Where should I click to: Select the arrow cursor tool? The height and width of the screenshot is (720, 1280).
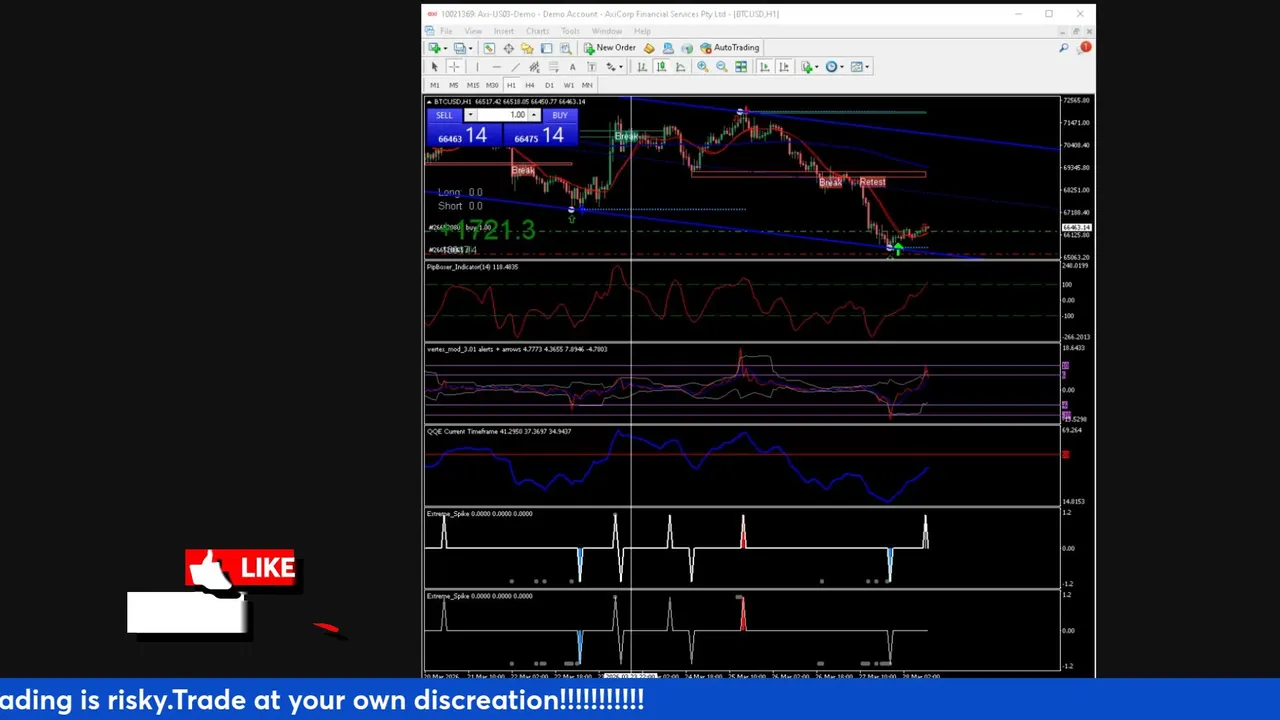(x=434, y=67)
